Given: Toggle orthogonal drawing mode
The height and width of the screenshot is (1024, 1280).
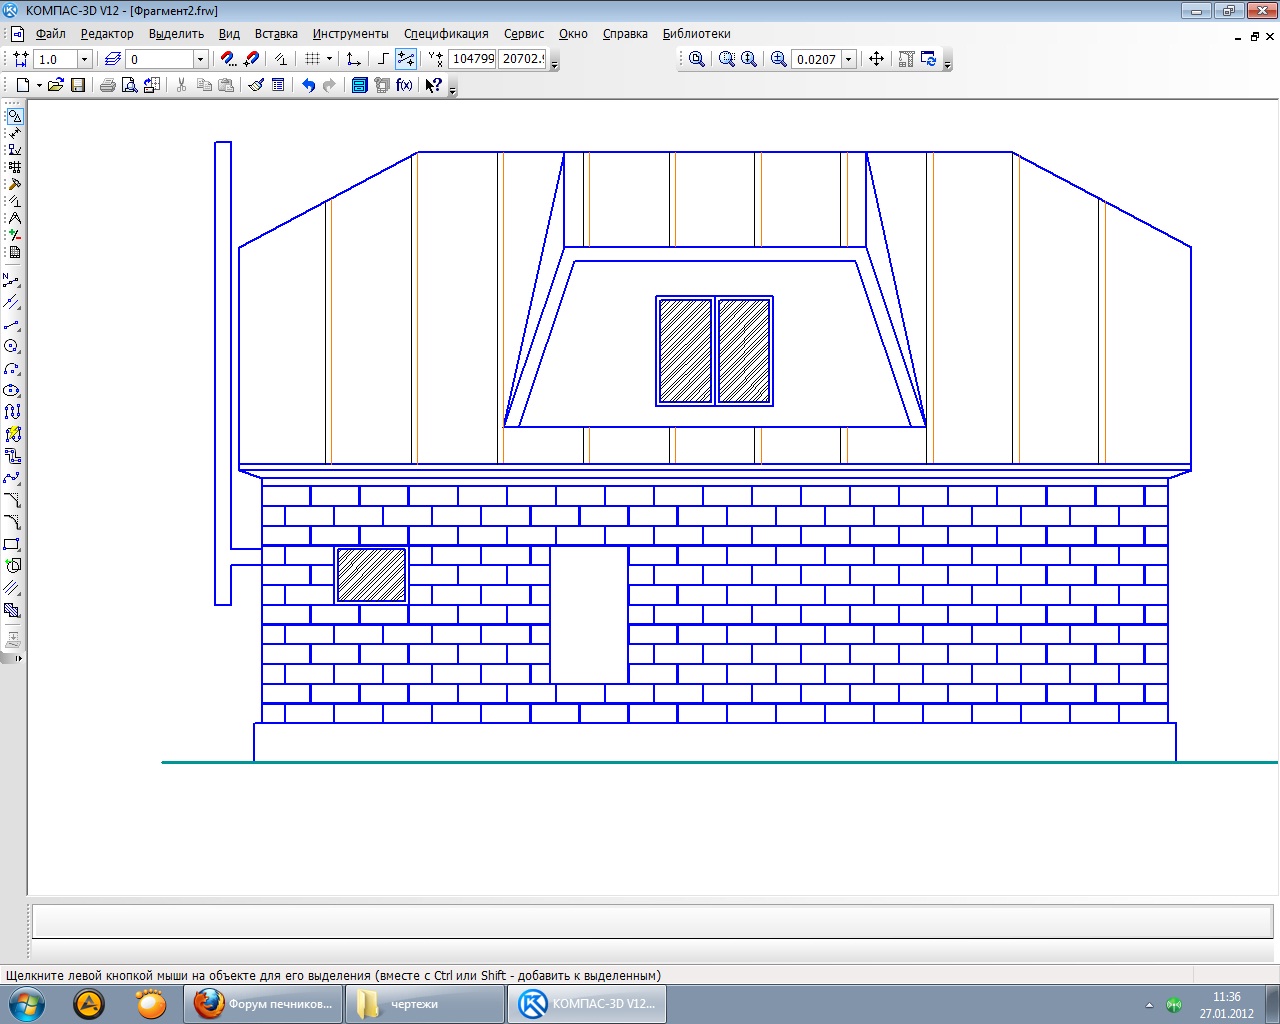Looking at the screenshot, I should tap(382, 59).
